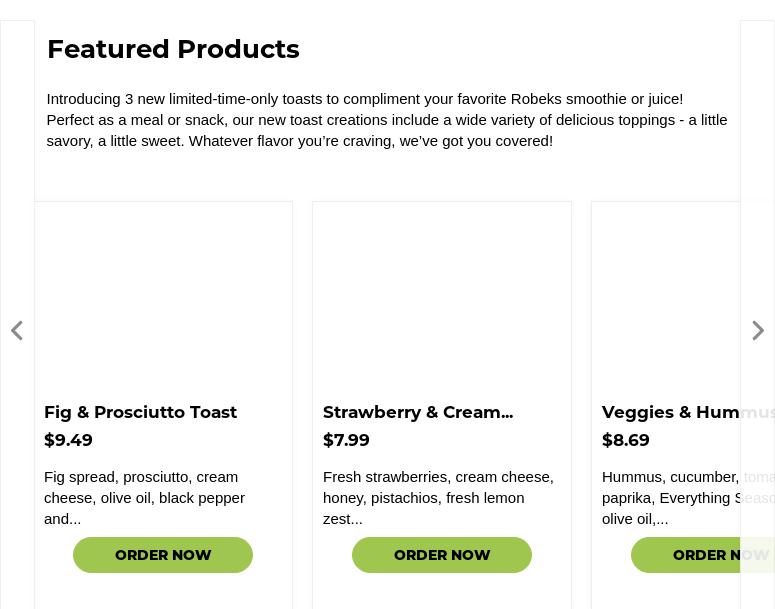The width and height of the screenshot is (775, 609).
Task: Open the Fig & Prosciutto Toast title
Action: click(140, 412)
